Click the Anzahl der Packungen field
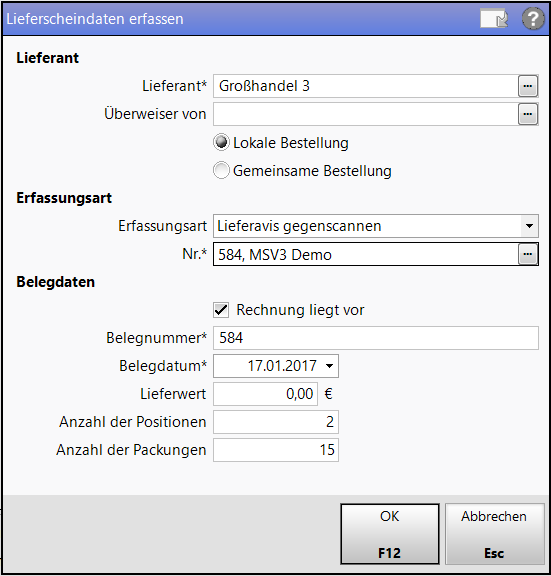The width and height of the screenshot is (551, 576). 276,450
